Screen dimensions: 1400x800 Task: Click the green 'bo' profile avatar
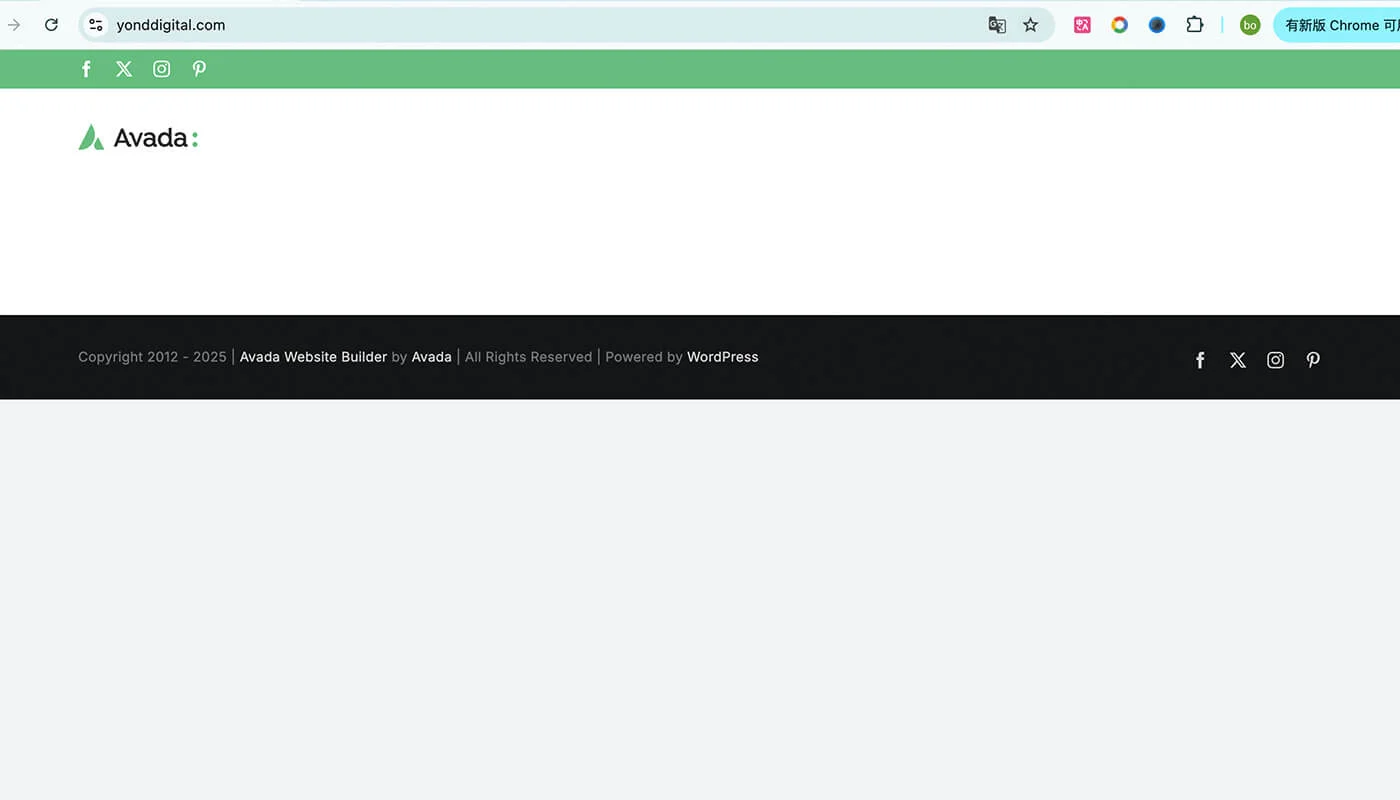[1249, 25]
